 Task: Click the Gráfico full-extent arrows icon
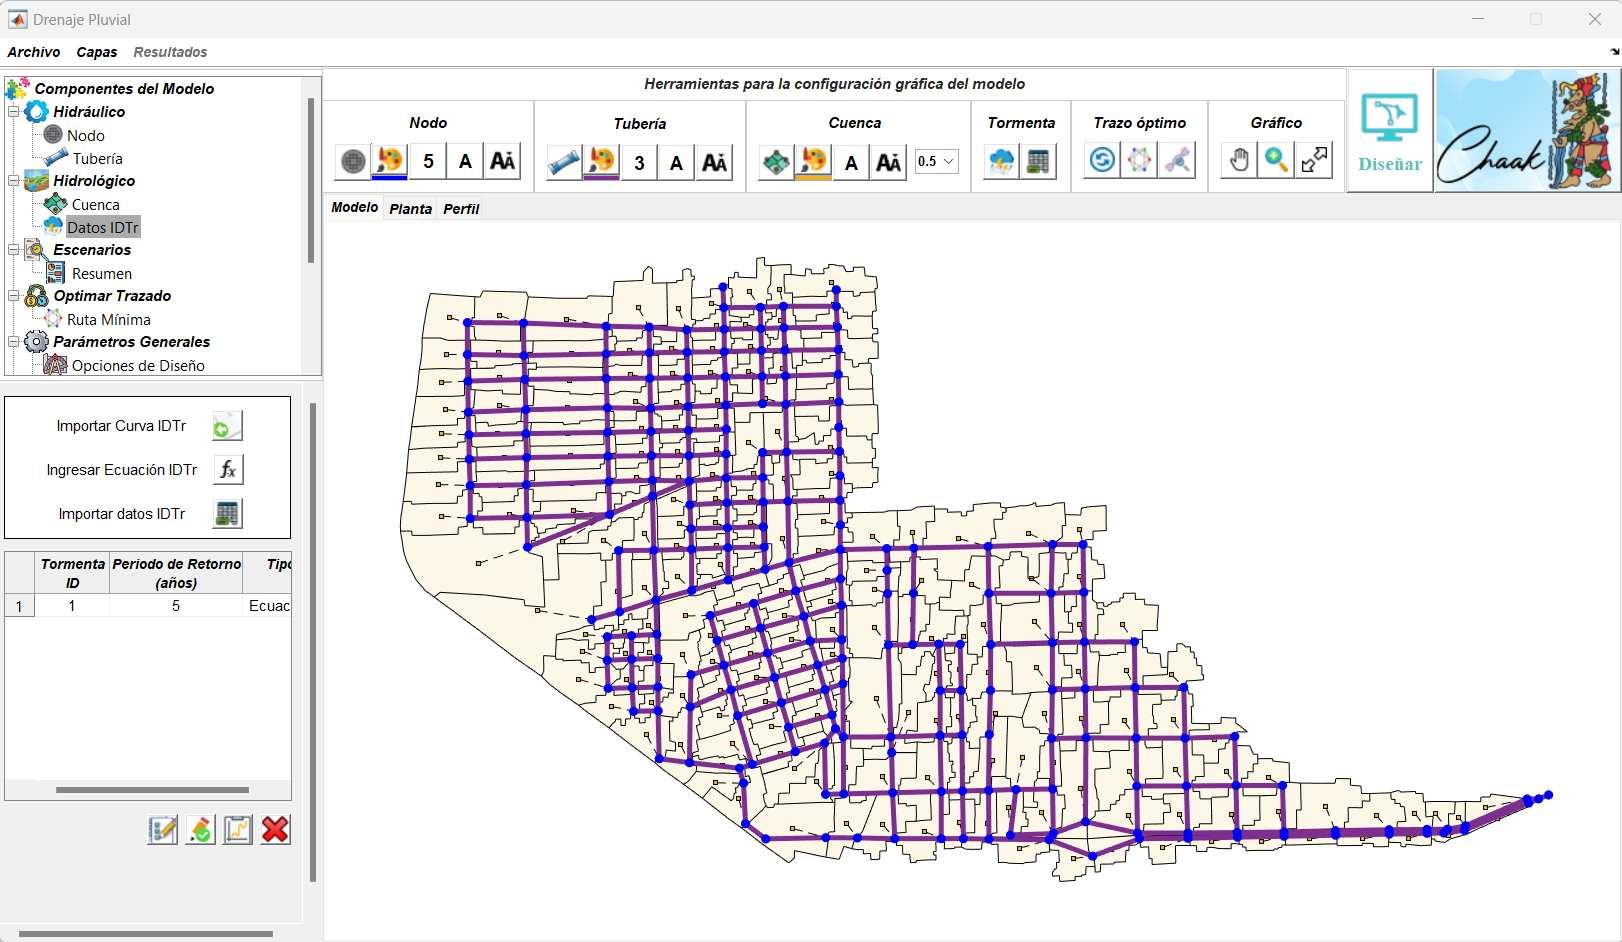tap(1314, 160)
